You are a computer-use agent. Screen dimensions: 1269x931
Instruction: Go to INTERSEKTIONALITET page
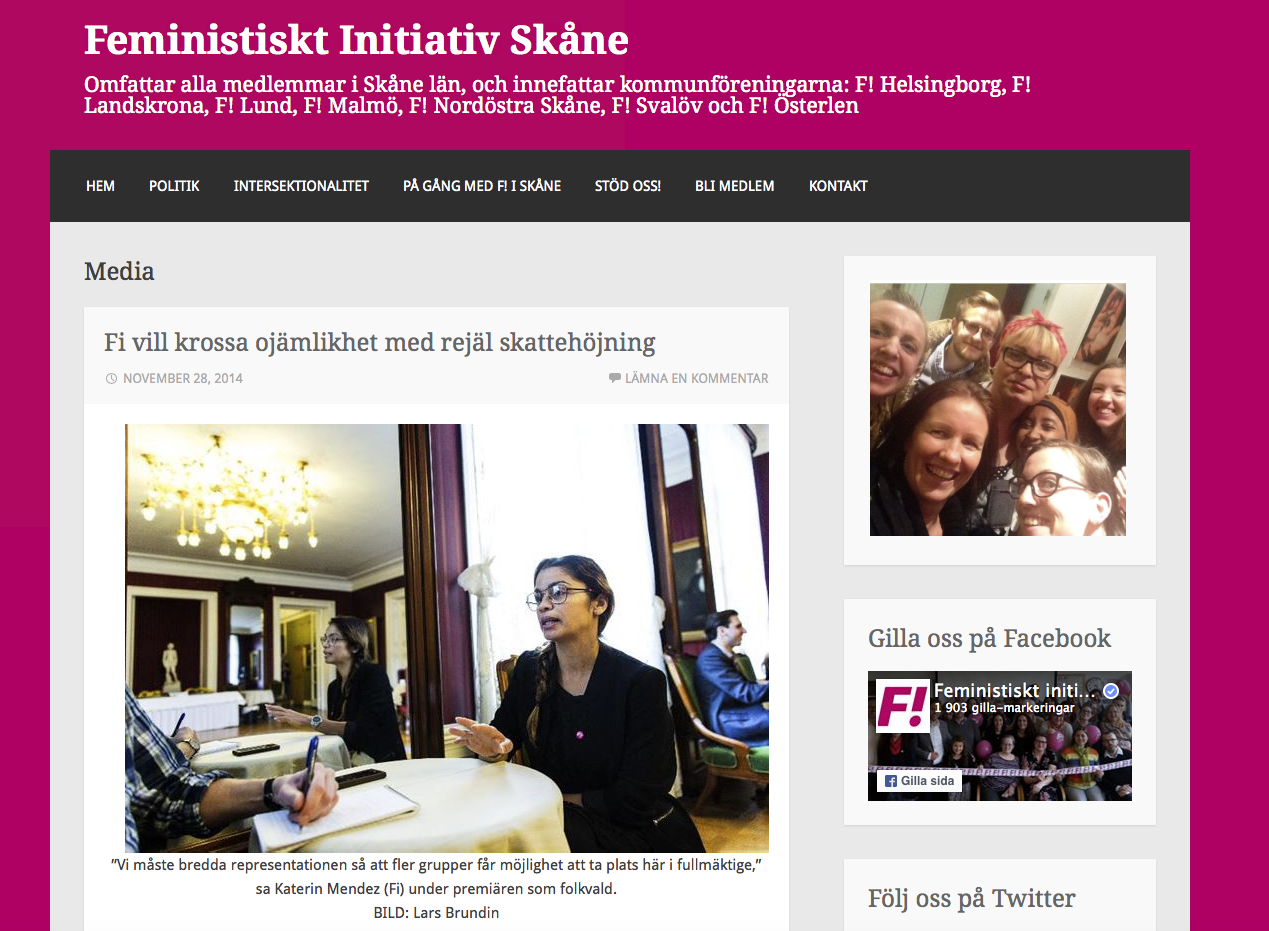pos(301,186)
